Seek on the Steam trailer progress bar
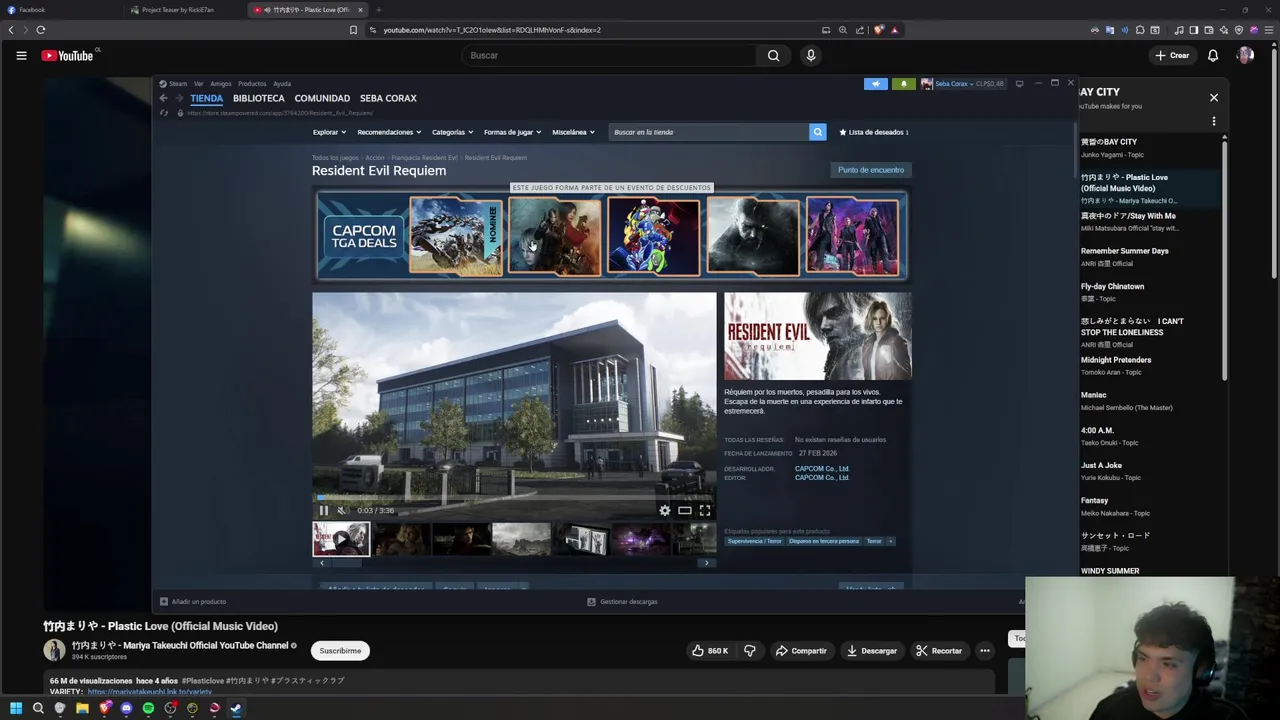Image resolution: width=1280 pixels, height=720 pixels. (514, 497)
